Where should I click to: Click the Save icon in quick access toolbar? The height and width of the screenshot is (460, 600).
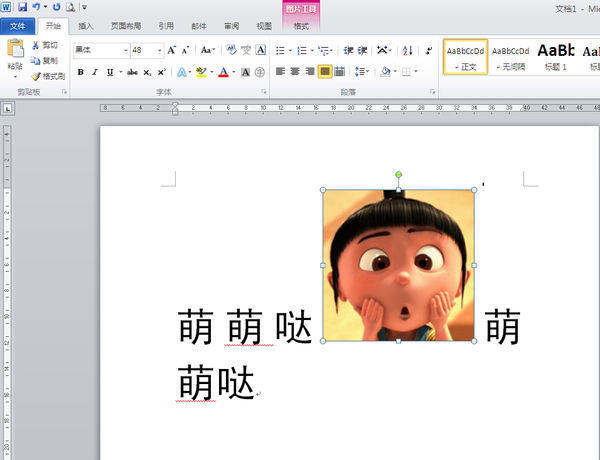pos(22,7)
